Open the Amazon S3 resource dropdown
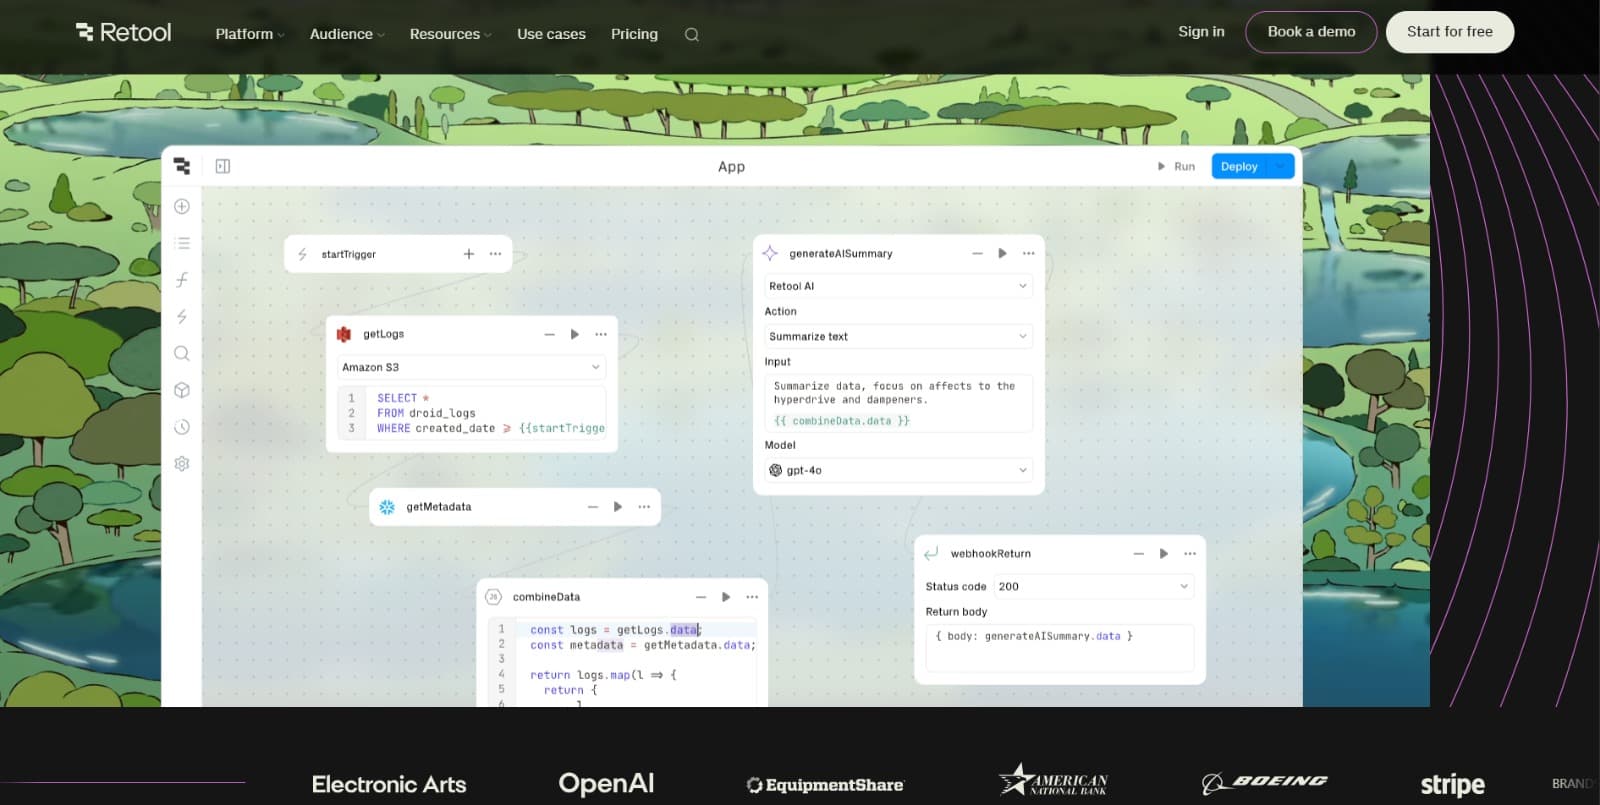1600x805 pixels. (471, 367)
